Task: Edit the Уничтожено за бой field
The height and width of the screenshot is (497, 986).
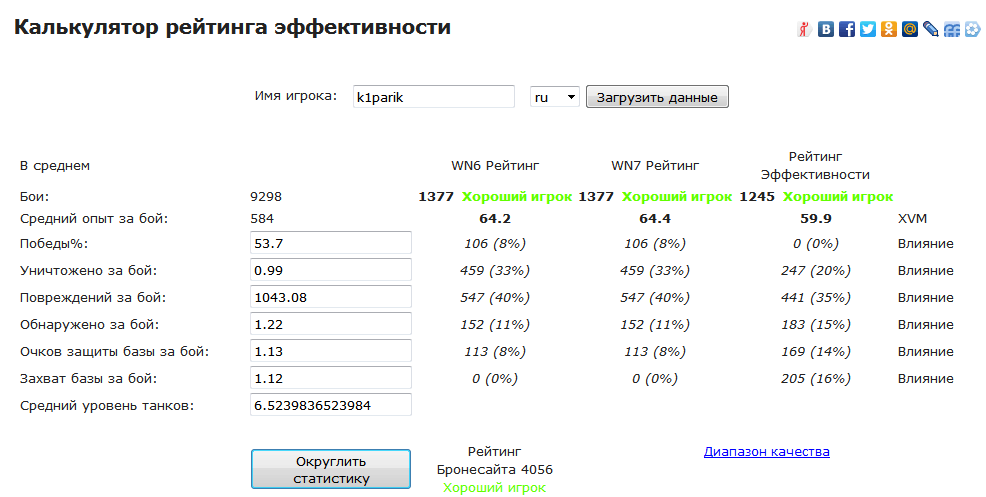Action: (x=331, y=270)
